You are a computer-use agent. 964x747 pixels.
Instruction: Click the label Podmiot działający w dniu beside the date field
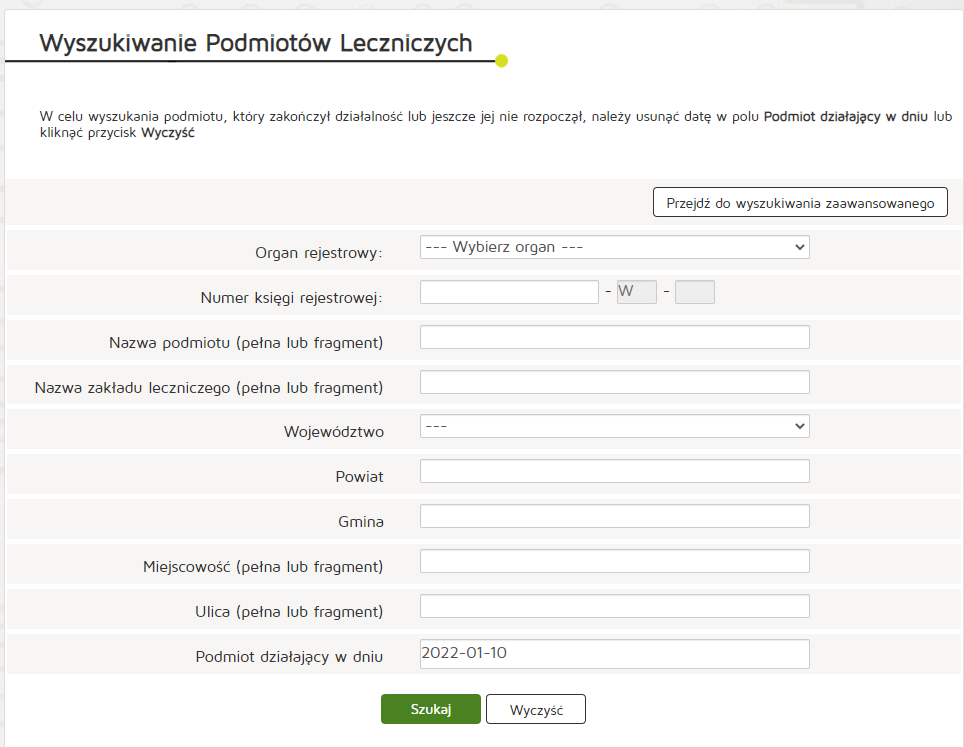tap(289, 657)
